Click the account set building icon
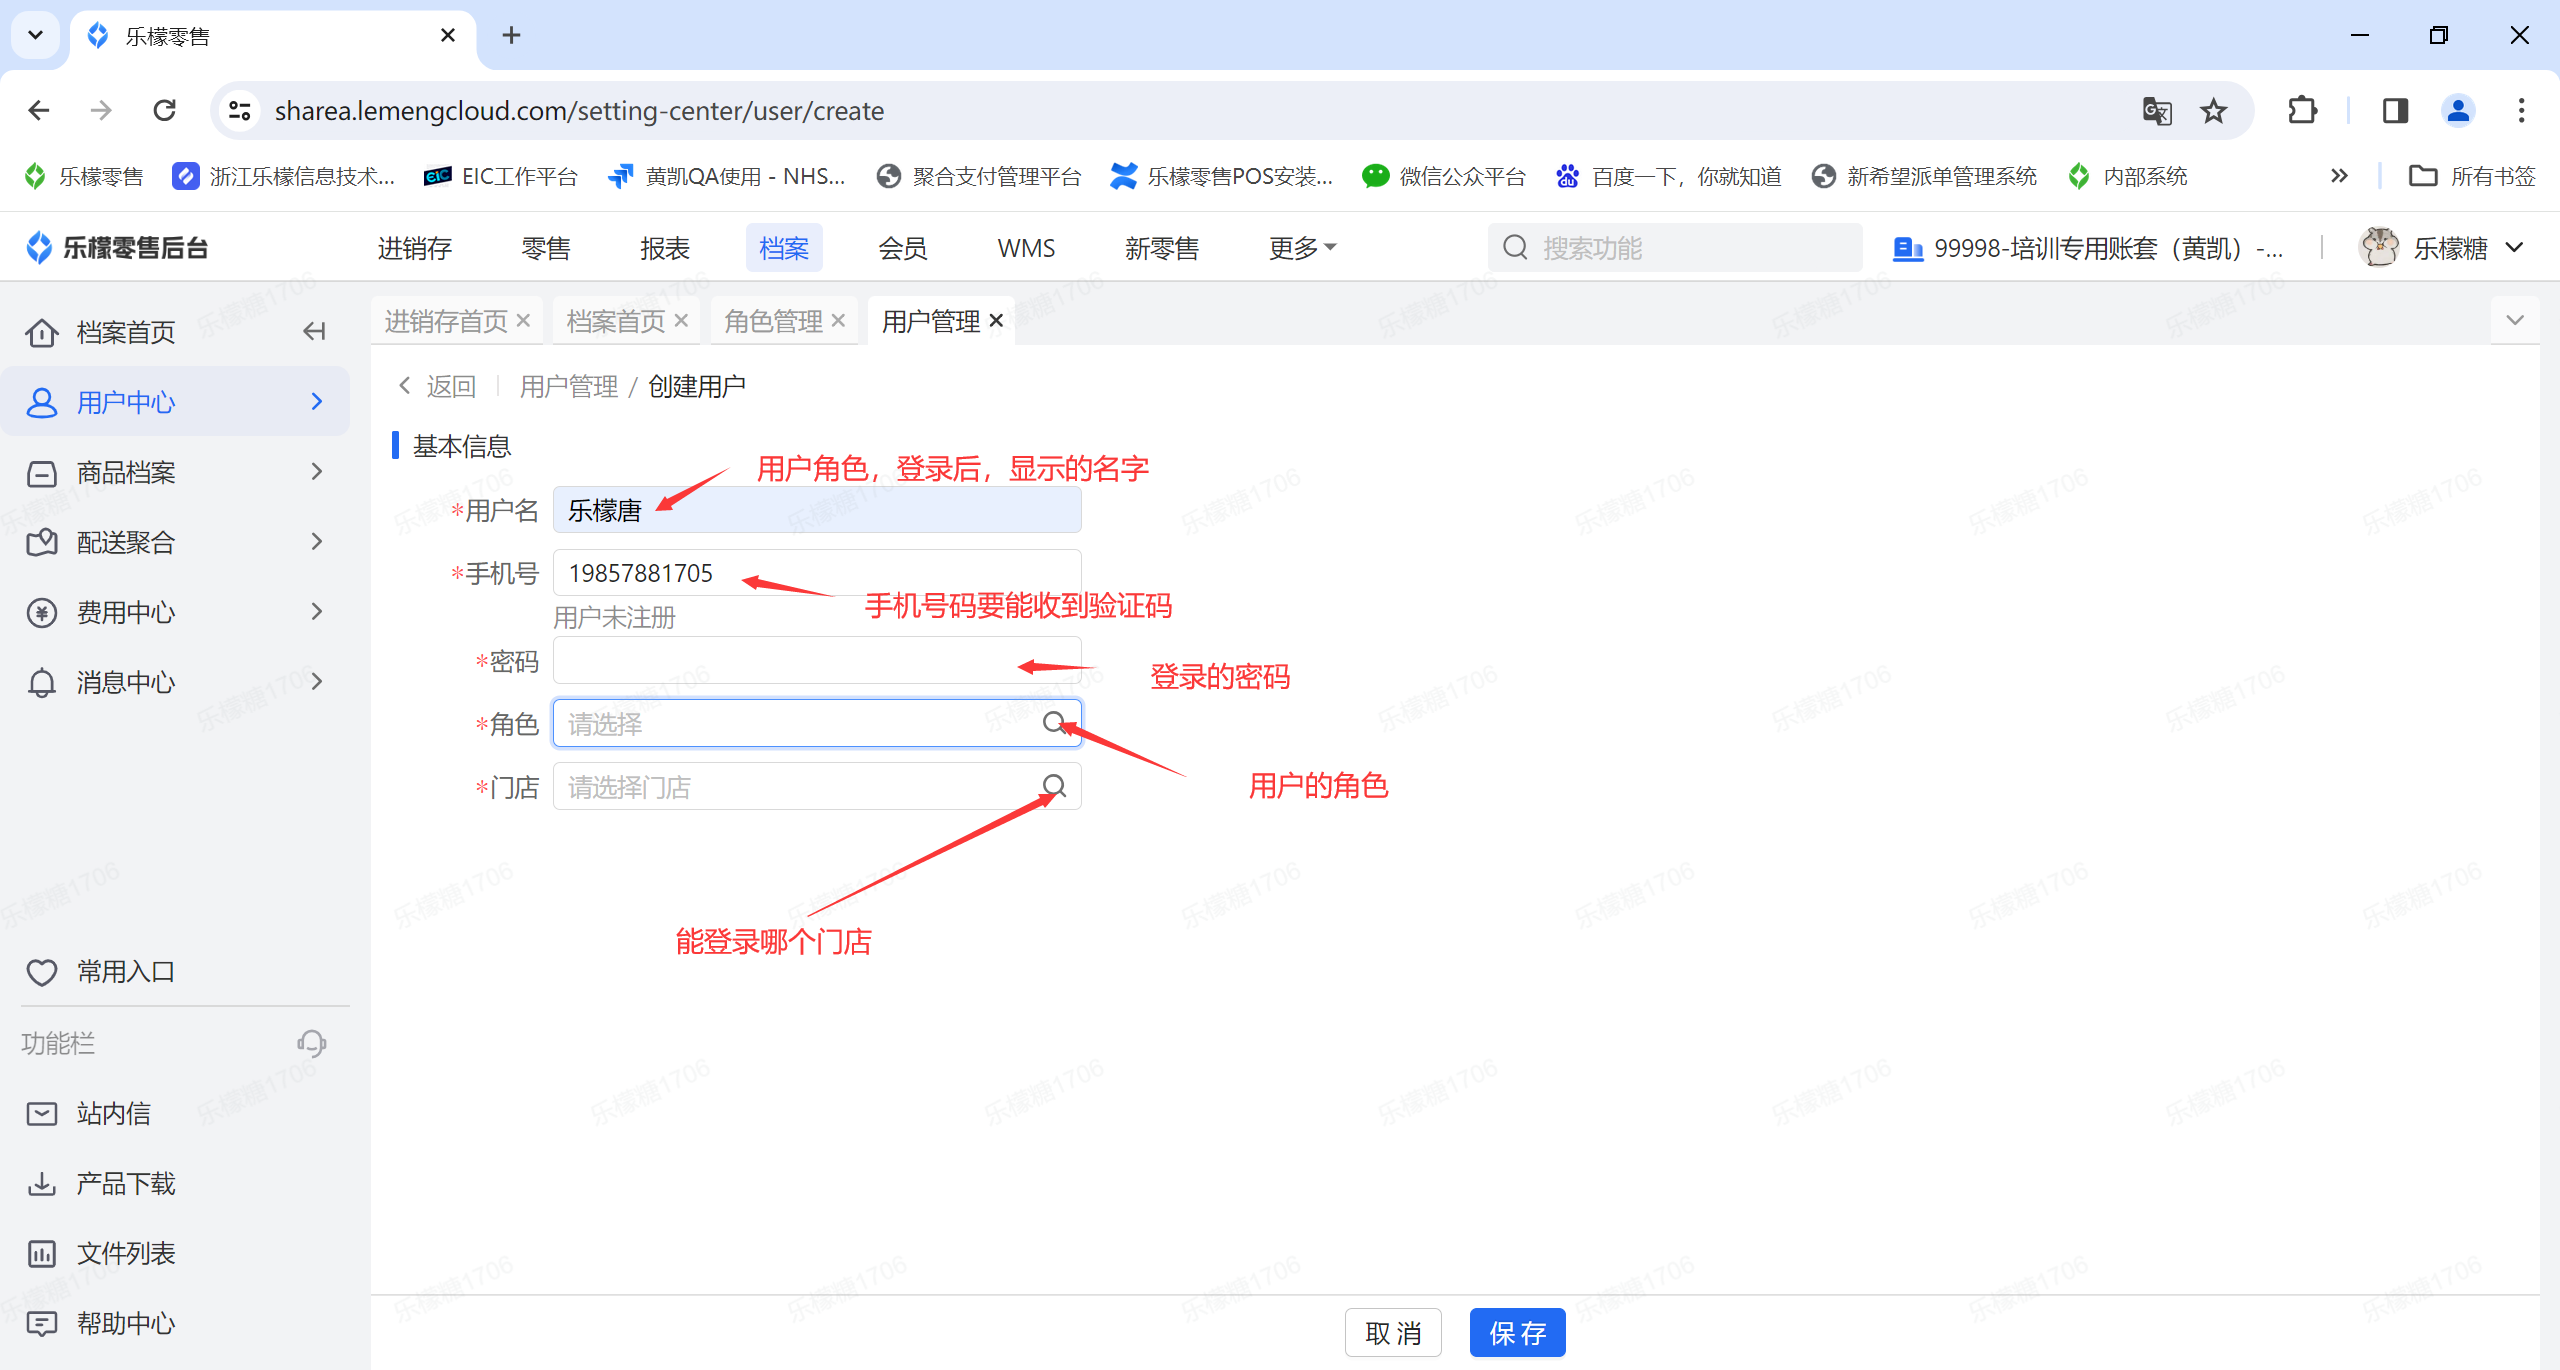This screenshot has width=2560, height=1370. (x=1907, y=248)
